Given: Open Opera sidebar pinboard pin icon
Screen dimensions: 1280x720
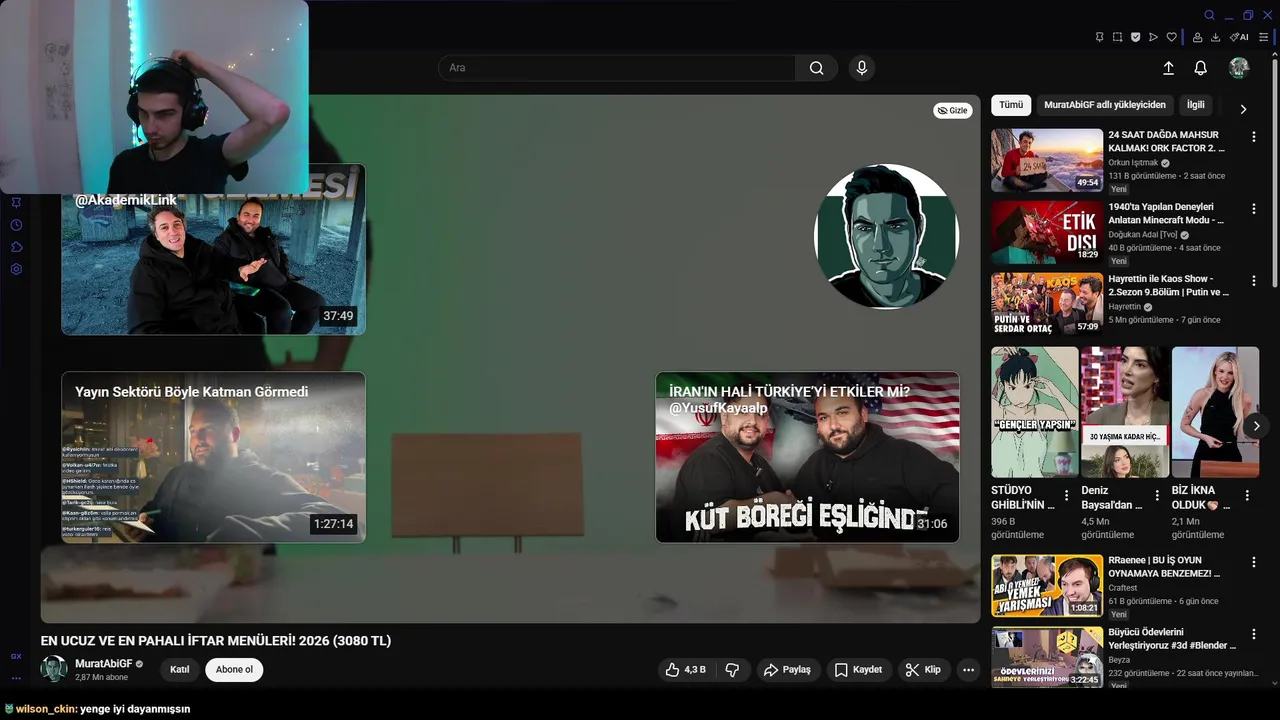Looking at the screenshot, I should point(16,202).
